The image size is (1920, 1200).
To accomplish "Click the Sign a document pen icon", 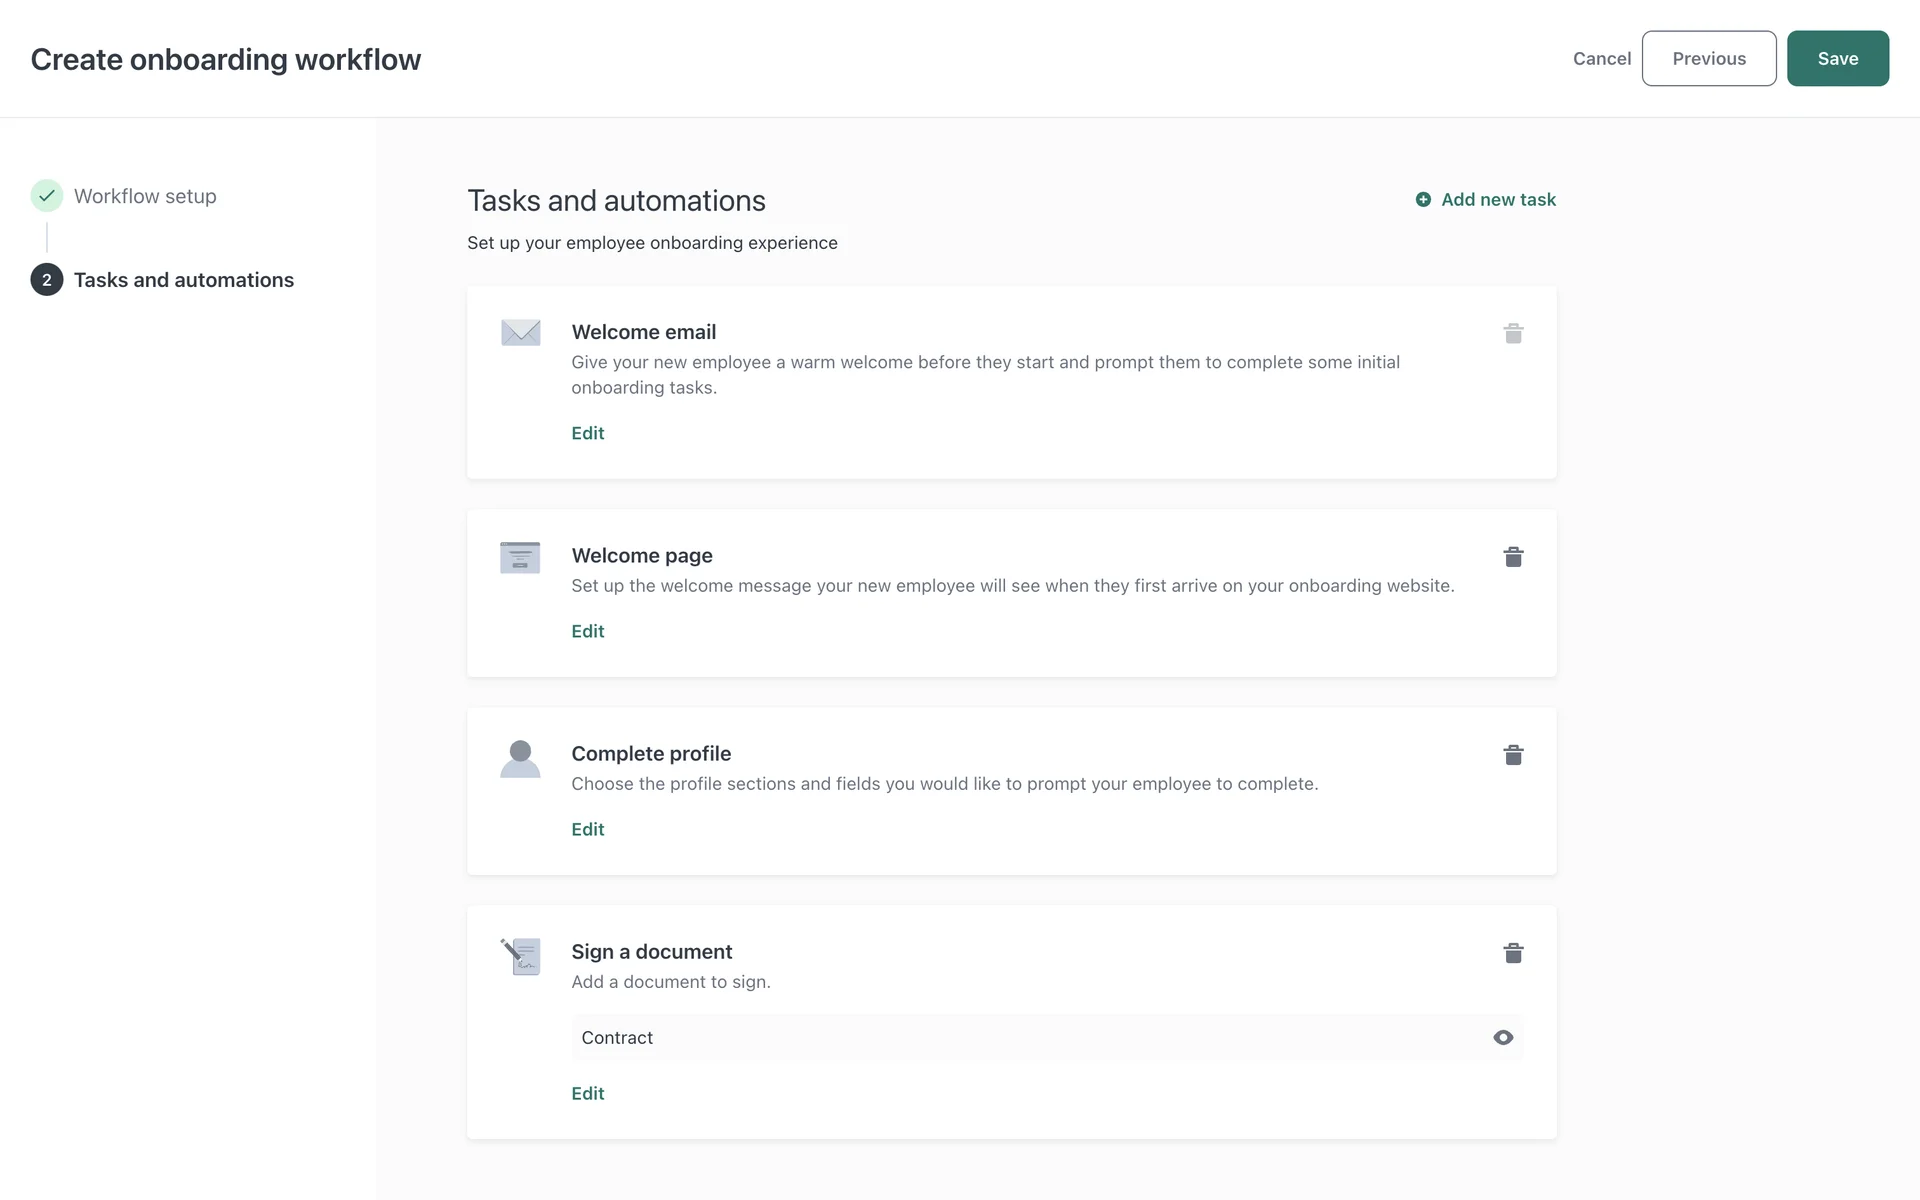I will (520, 956).
